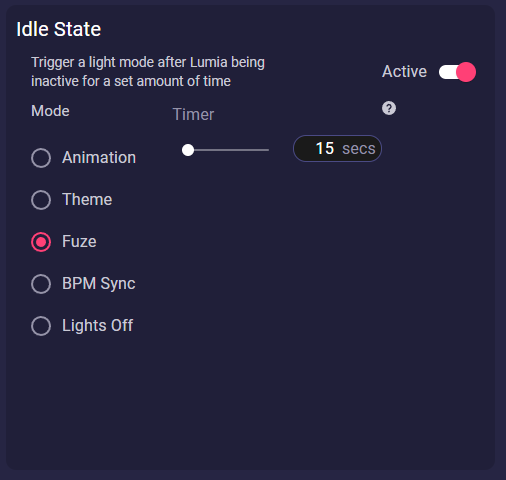Image resolution: width=506 pixels, height=480 pixels.
Task: Toggle the Active switch off
Action: click(x=457, y=72)
